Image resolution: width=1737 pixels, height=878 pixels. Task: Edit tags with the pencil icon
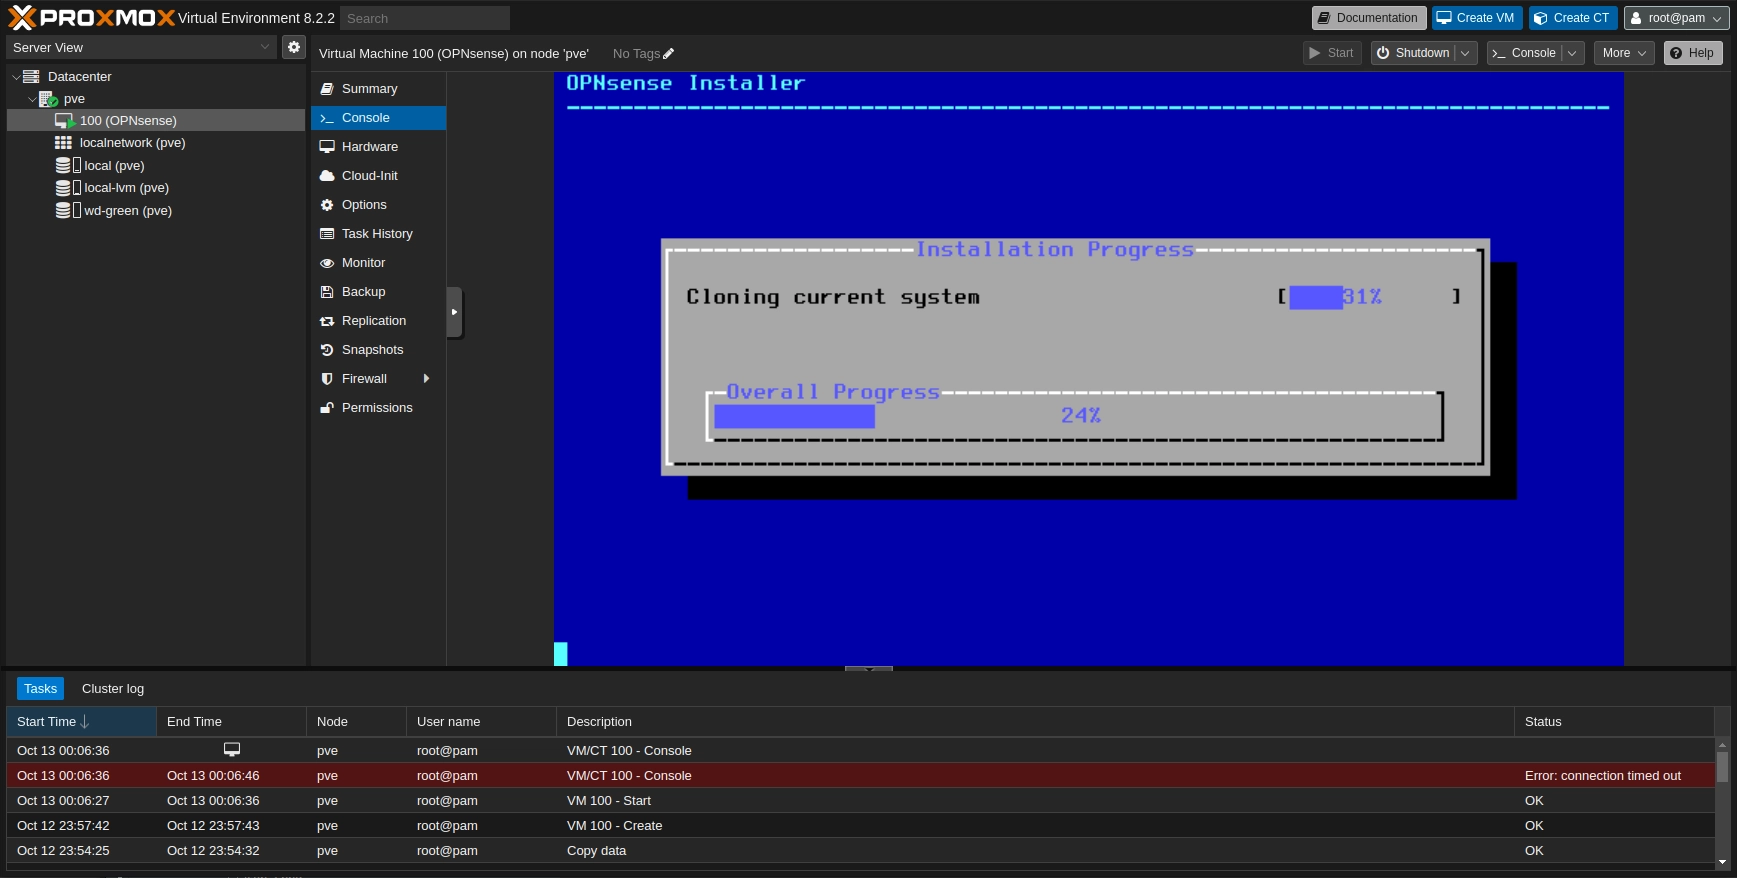pos(669,54)
